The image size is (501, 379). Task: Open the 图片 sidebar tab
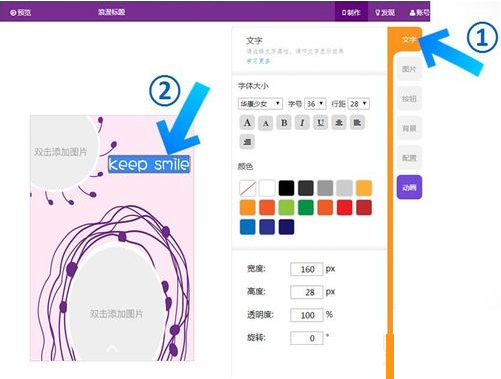pyautogui.click(x=409, y=69)
